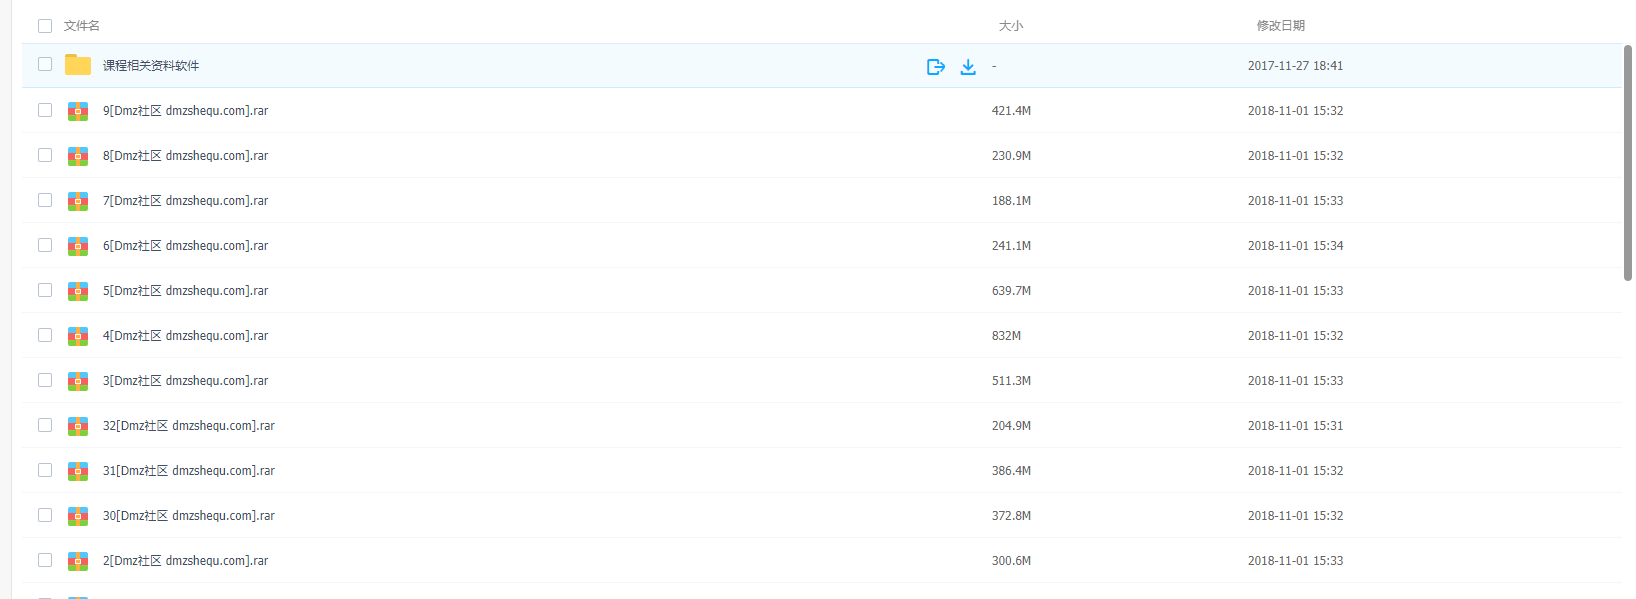Viewport: 1636px width, 599px height.
Task: Select file name 32[Dmz社区 dmzshequ.com].rar
Action: click(x=188, y=426)
